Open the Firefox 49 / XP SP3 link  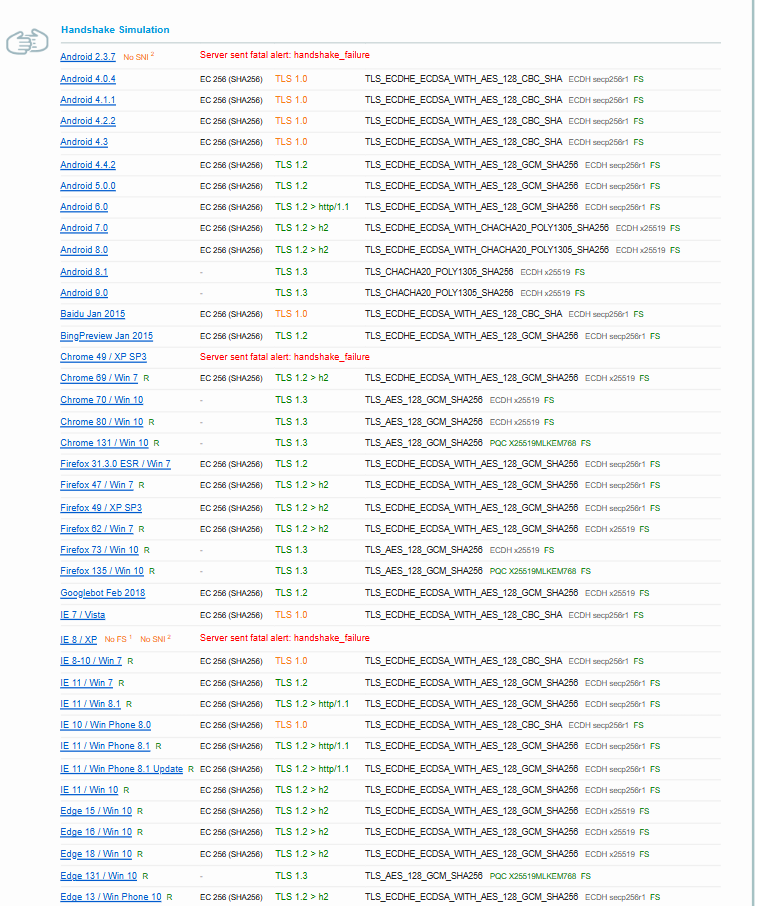coord(101,508)
